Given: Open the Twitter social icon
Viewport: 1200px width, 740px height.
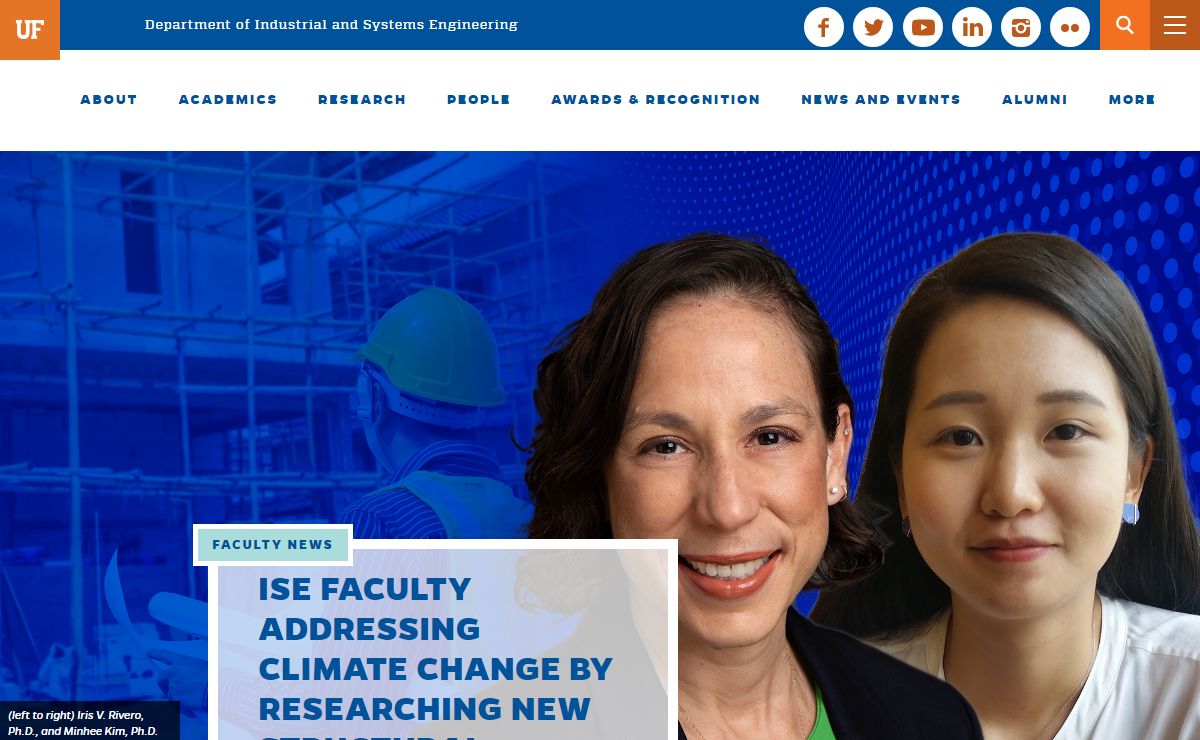Looking at the screenshot, I should (873, 27).
